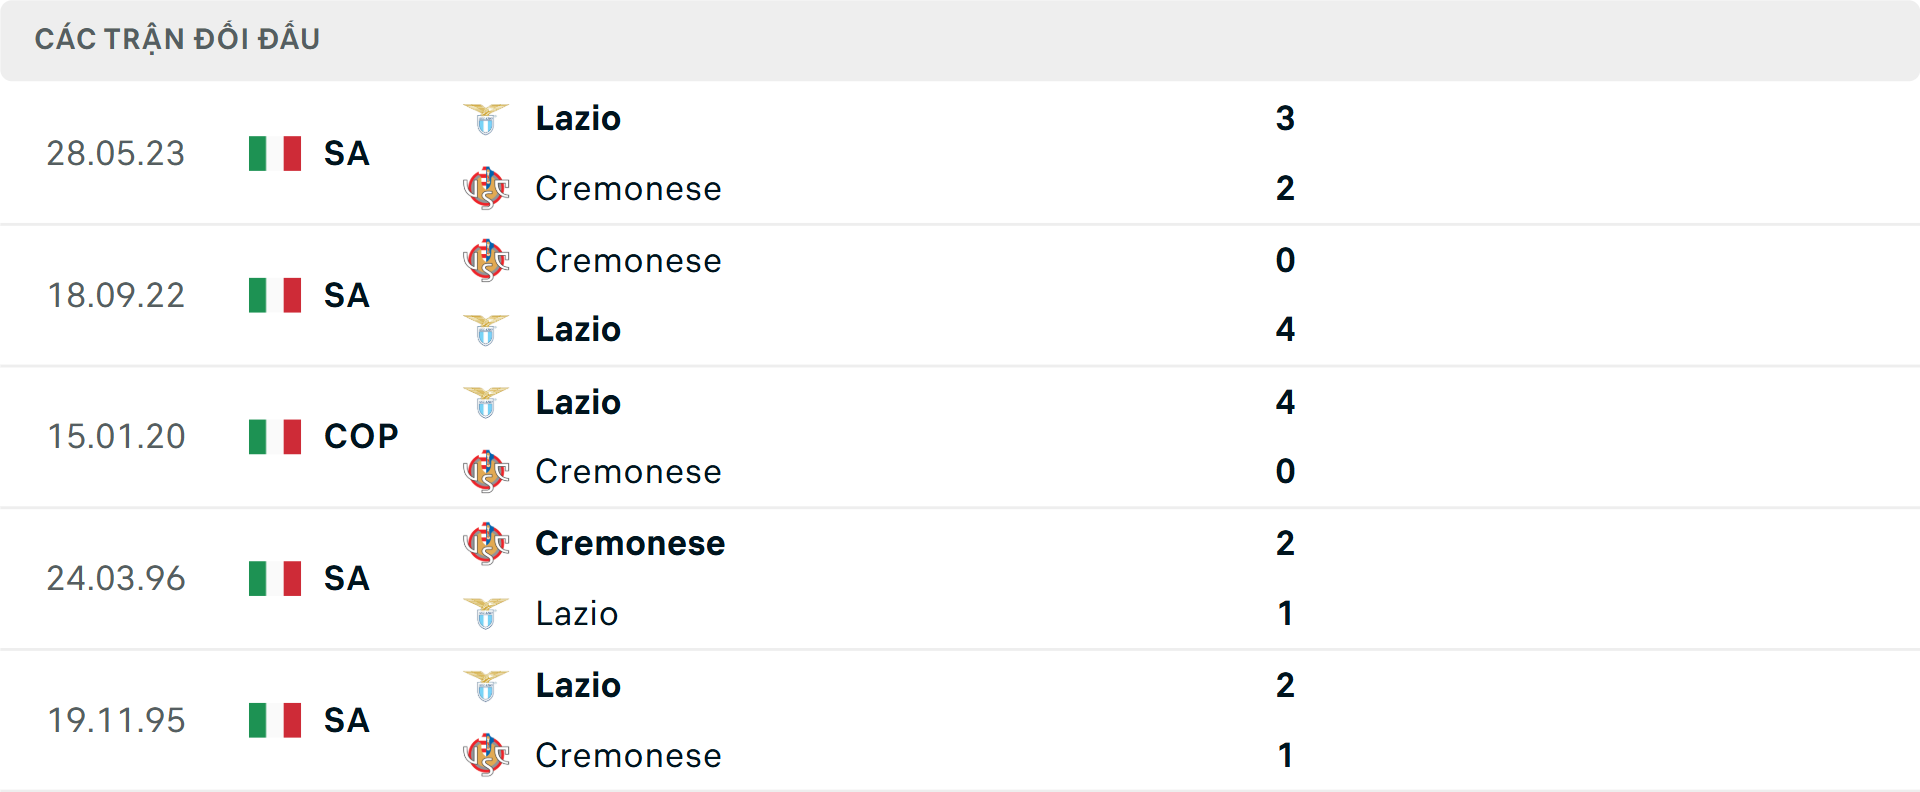Screen dimensions: 1920x792
Task: Select the 15.01.20 date entry
Action: (116, 436)
